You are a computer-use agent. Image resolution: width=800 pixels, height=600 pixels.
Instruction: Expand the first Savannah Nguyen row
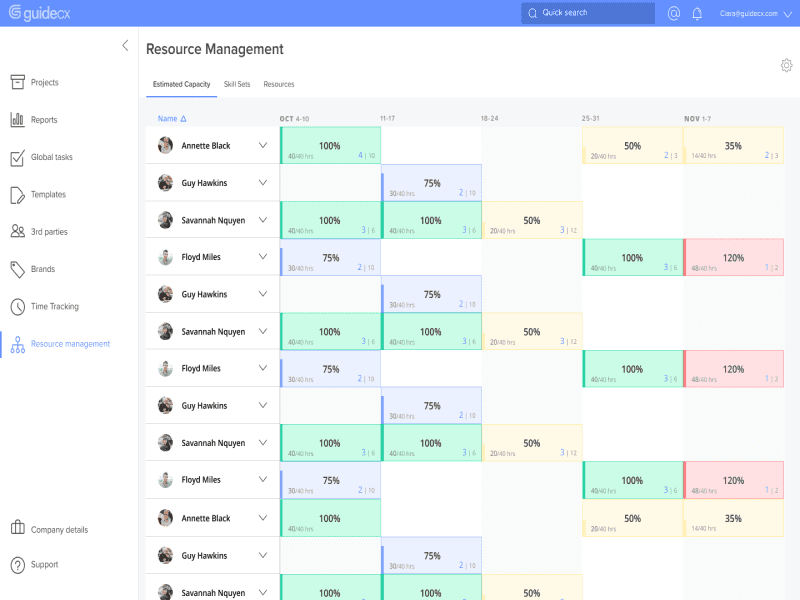[263, 220]
